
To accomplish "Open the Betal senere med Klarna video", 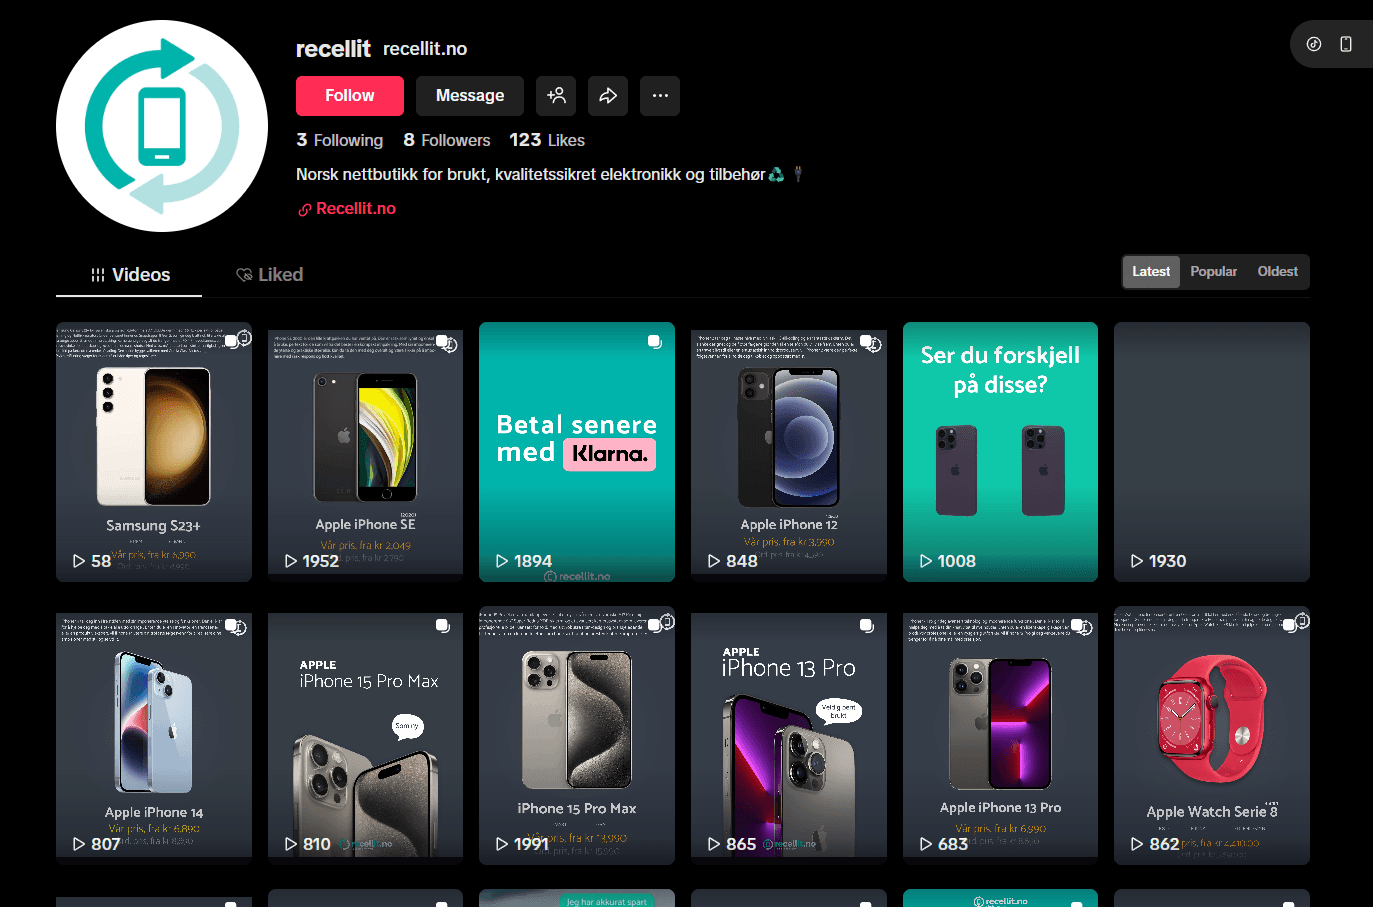I will pos(577,452).
